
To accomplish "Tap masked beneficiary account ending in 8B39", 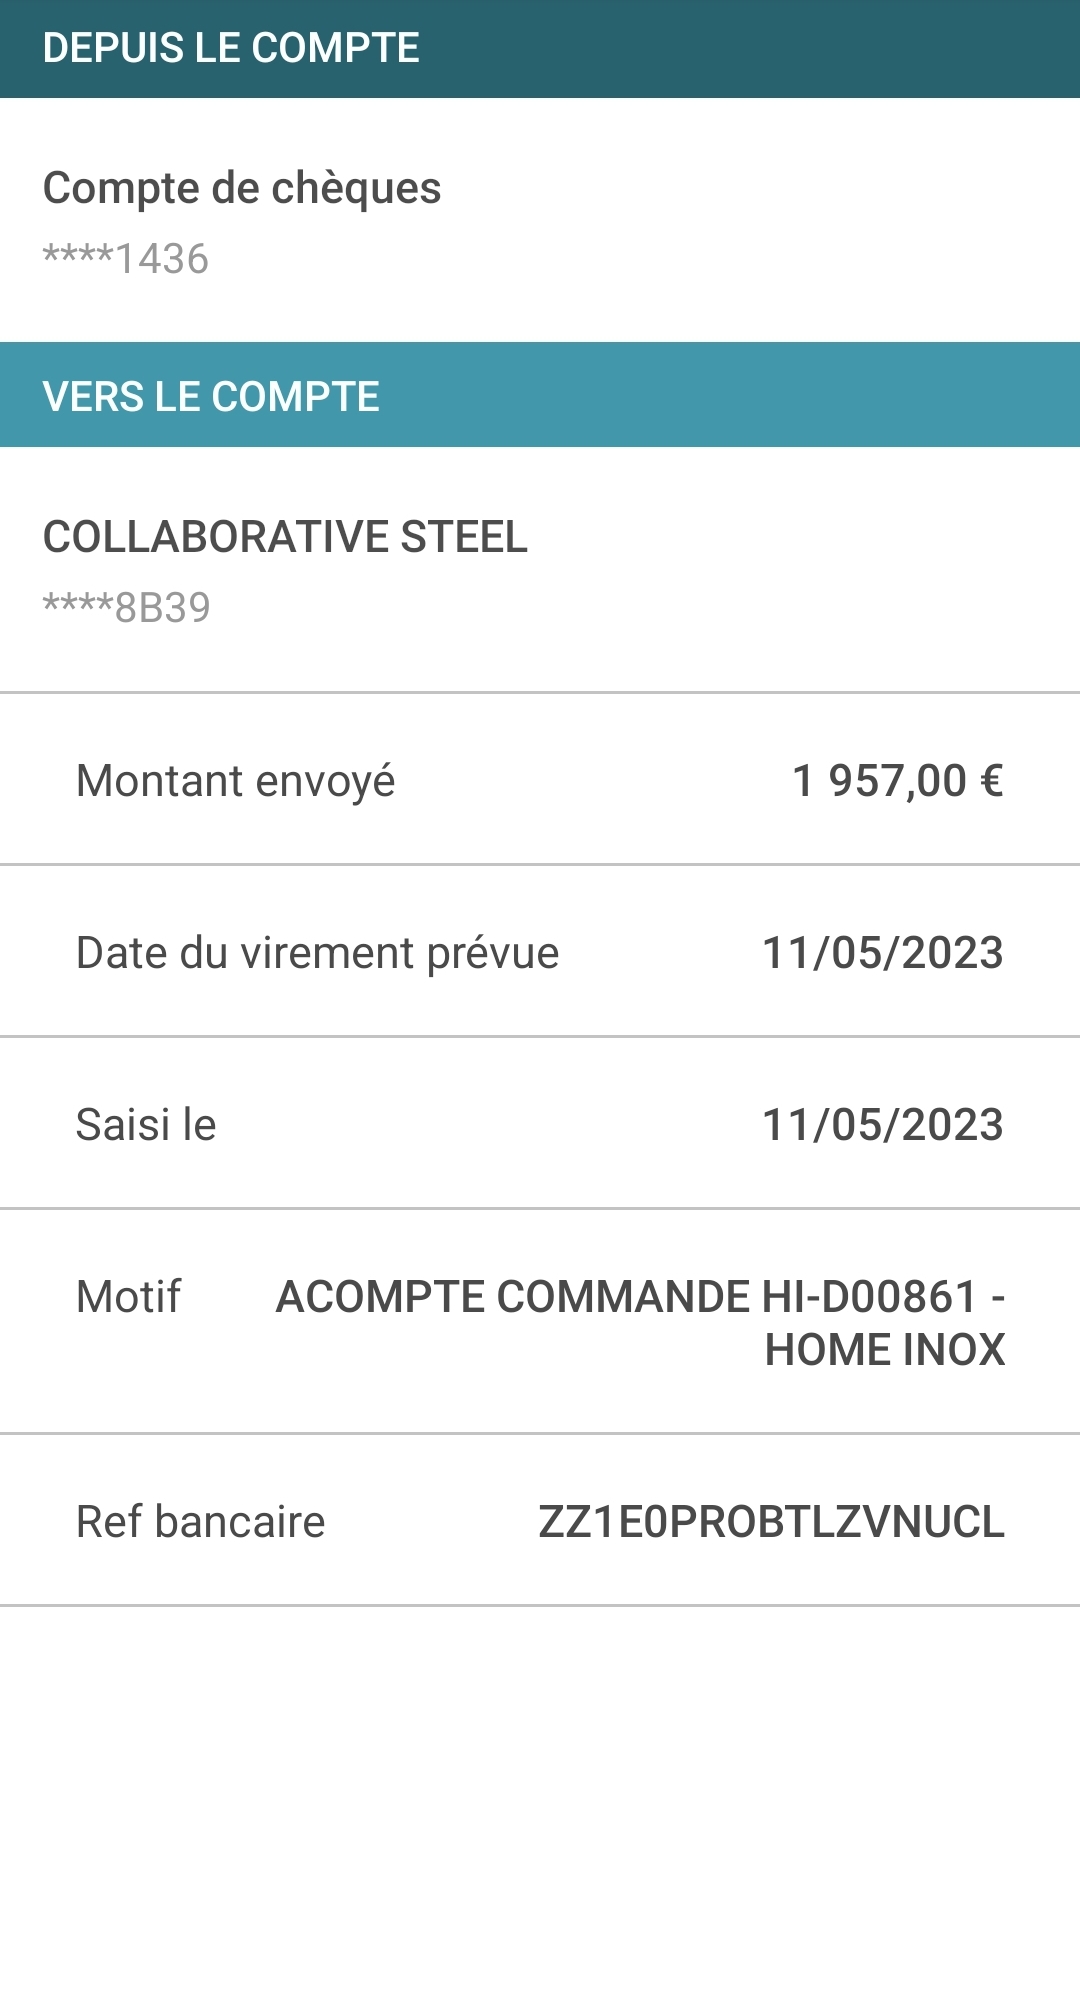I will coord(127,608).
